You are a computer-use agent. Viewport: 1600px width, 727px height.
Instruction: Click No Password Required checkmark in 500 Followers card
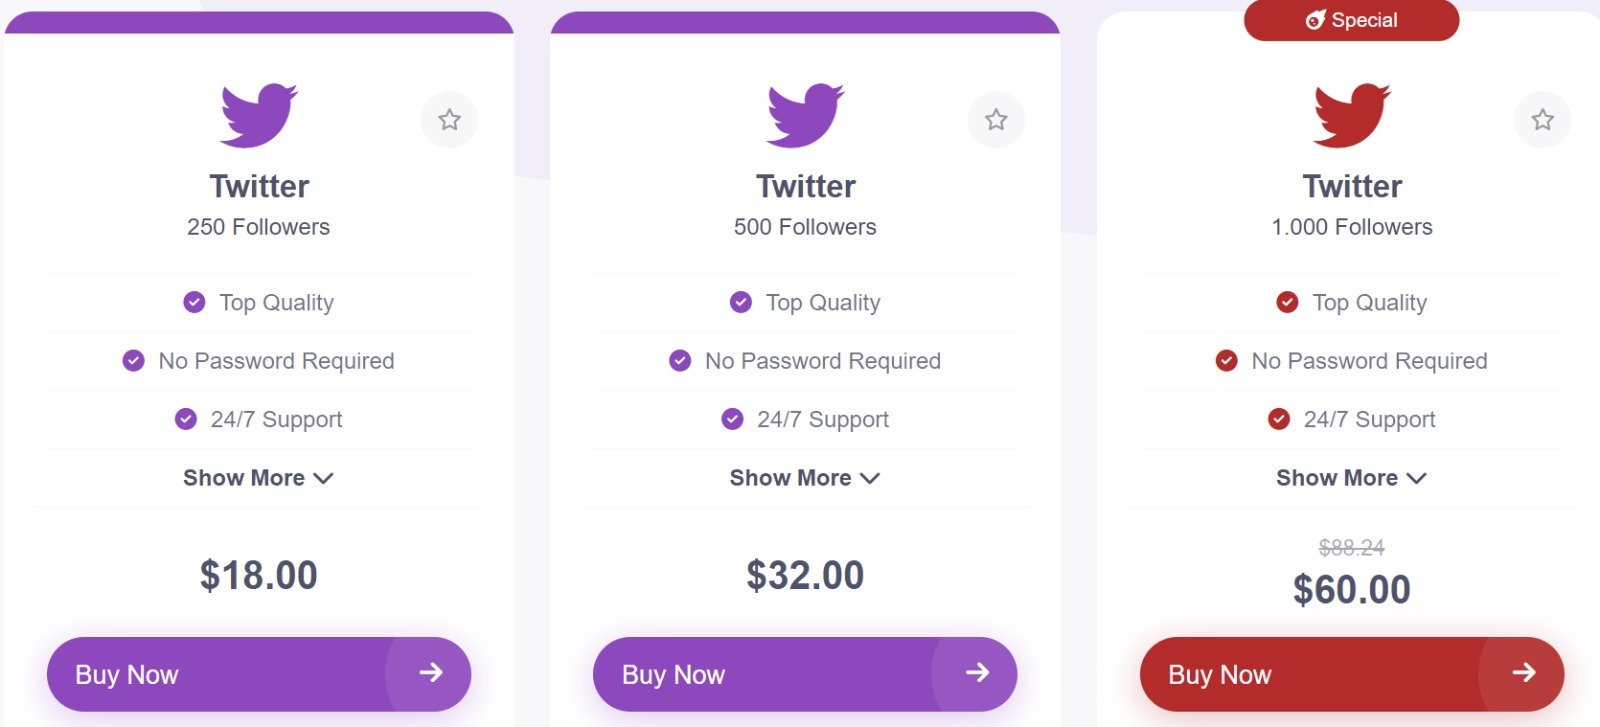point(680,360)
